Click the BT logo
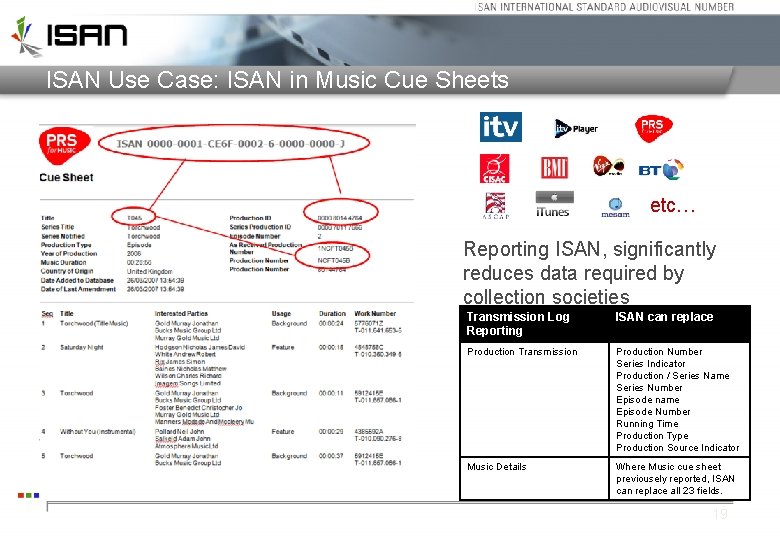The image size is (780, 540). (661, 170)
